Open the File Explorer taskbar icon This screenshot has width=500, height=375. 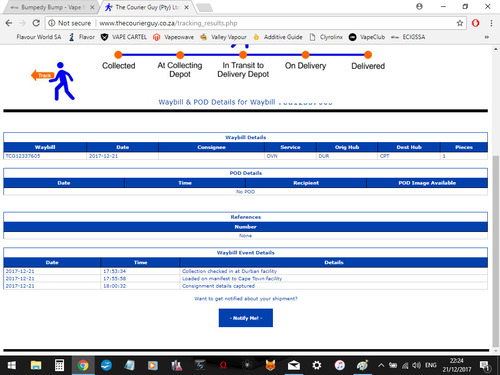tap(36, 365)
